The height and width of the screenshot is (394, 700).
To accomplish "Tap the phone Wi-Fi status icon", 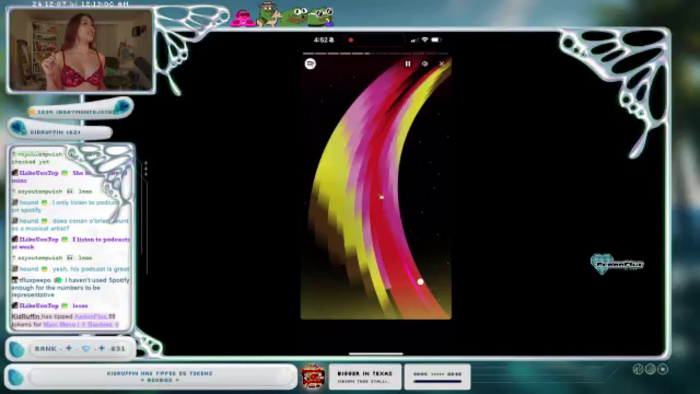I will point(425,40).
